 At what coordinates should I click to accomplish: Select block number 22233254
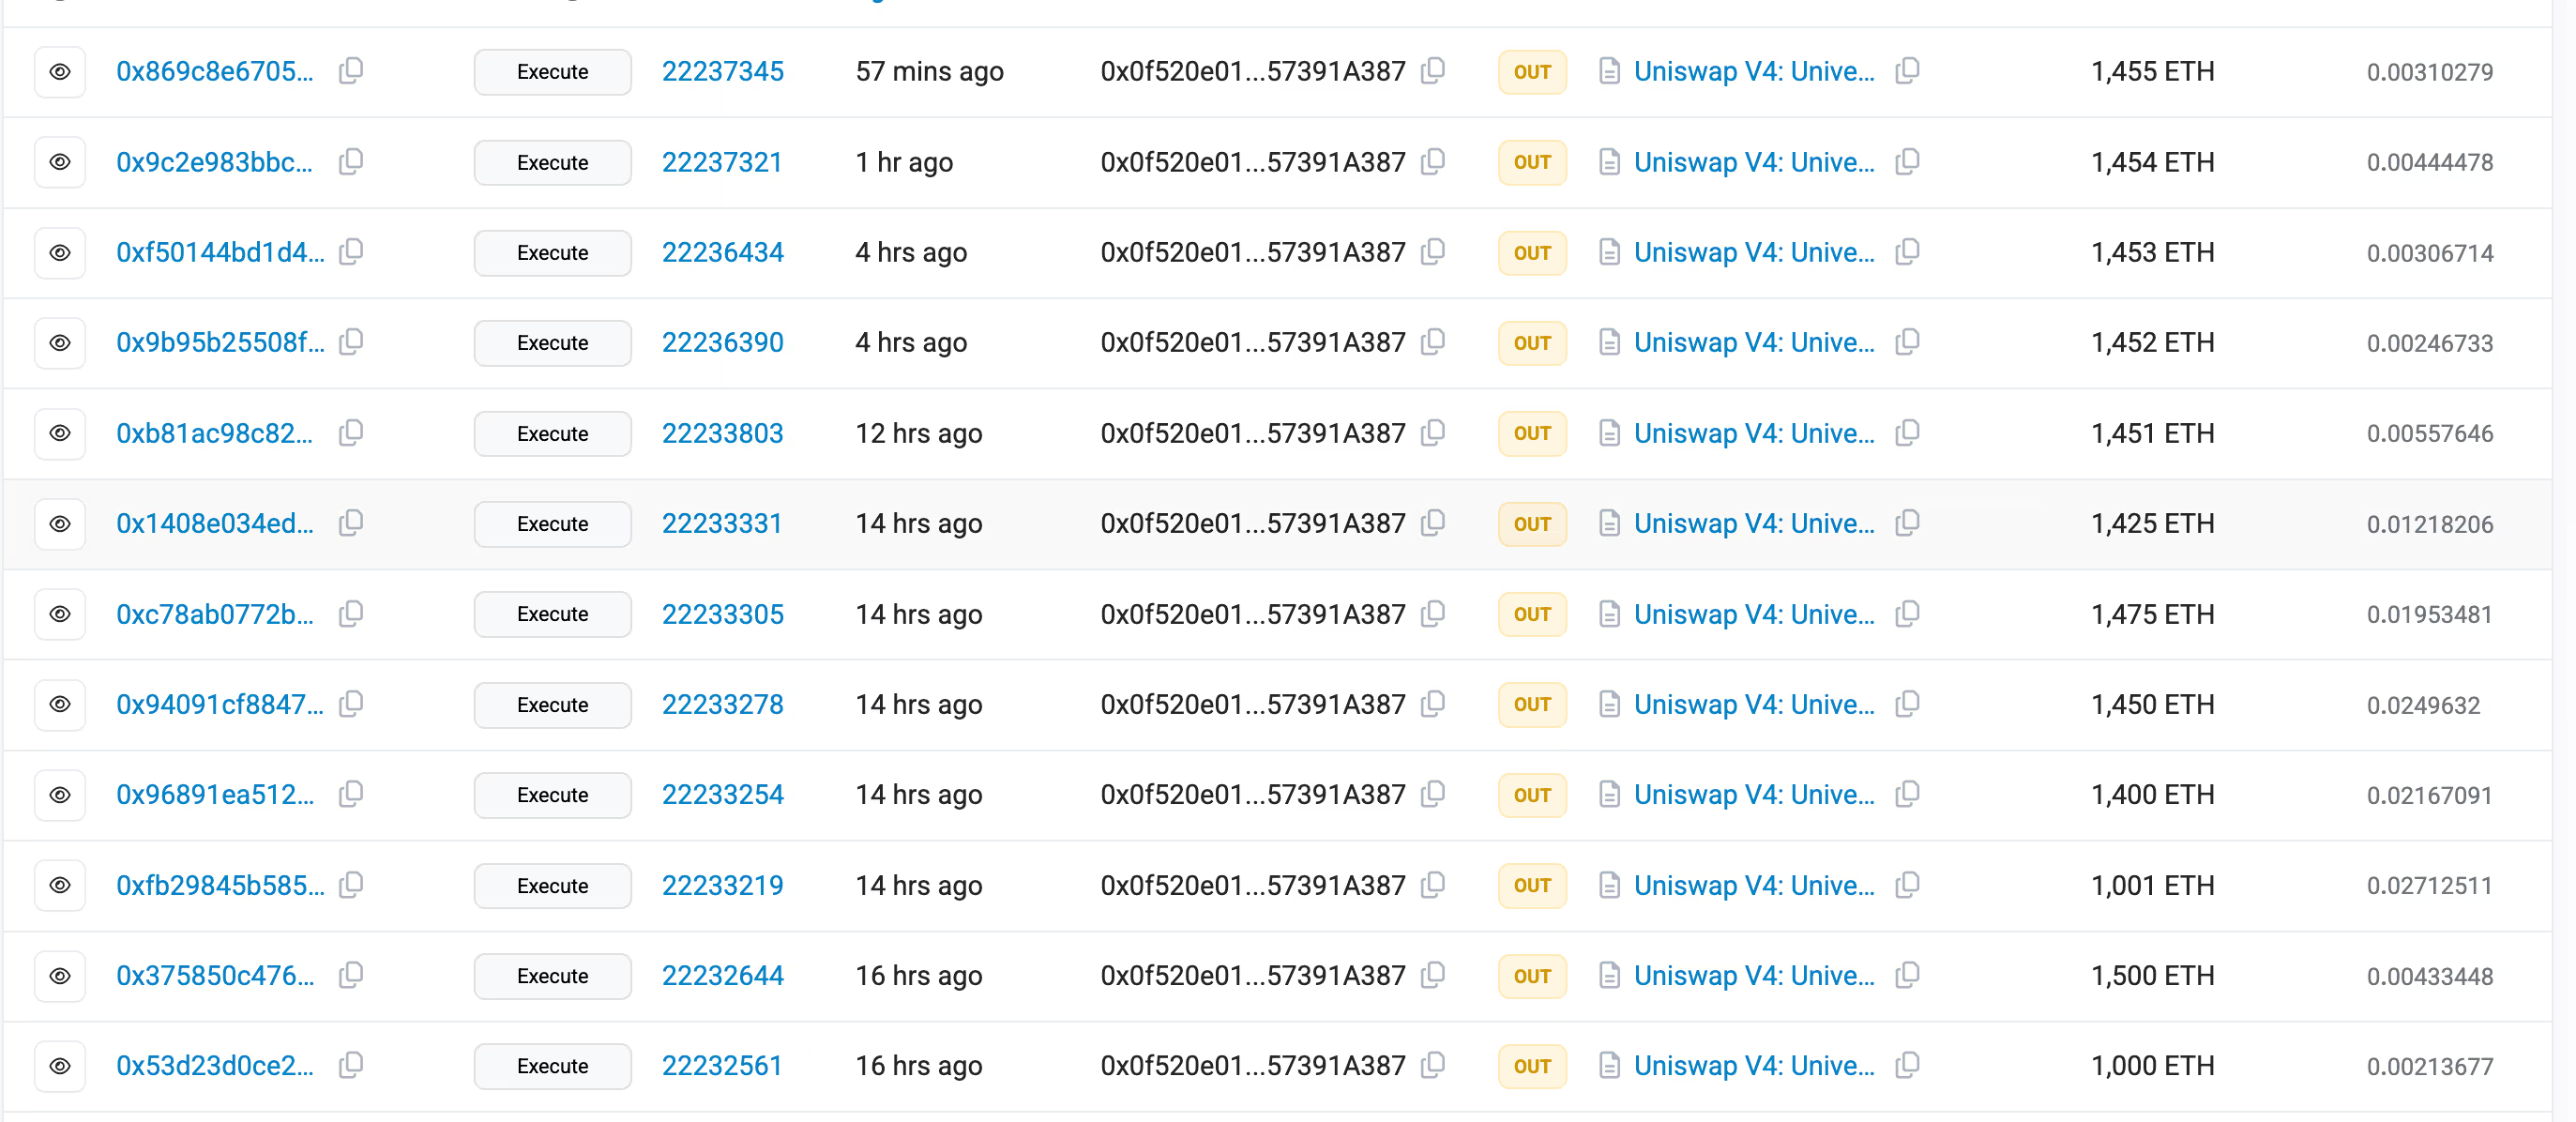(x=722, y=794)
